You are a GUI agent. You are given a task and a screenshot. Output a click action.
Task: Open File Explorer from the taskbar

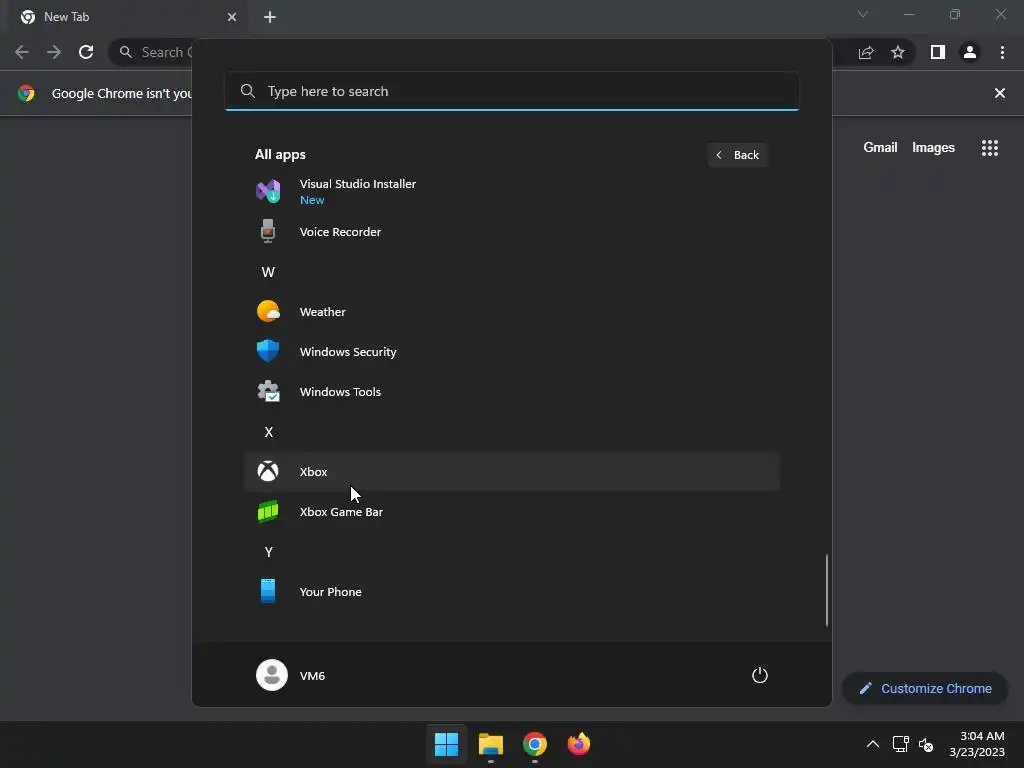(490, 744)
